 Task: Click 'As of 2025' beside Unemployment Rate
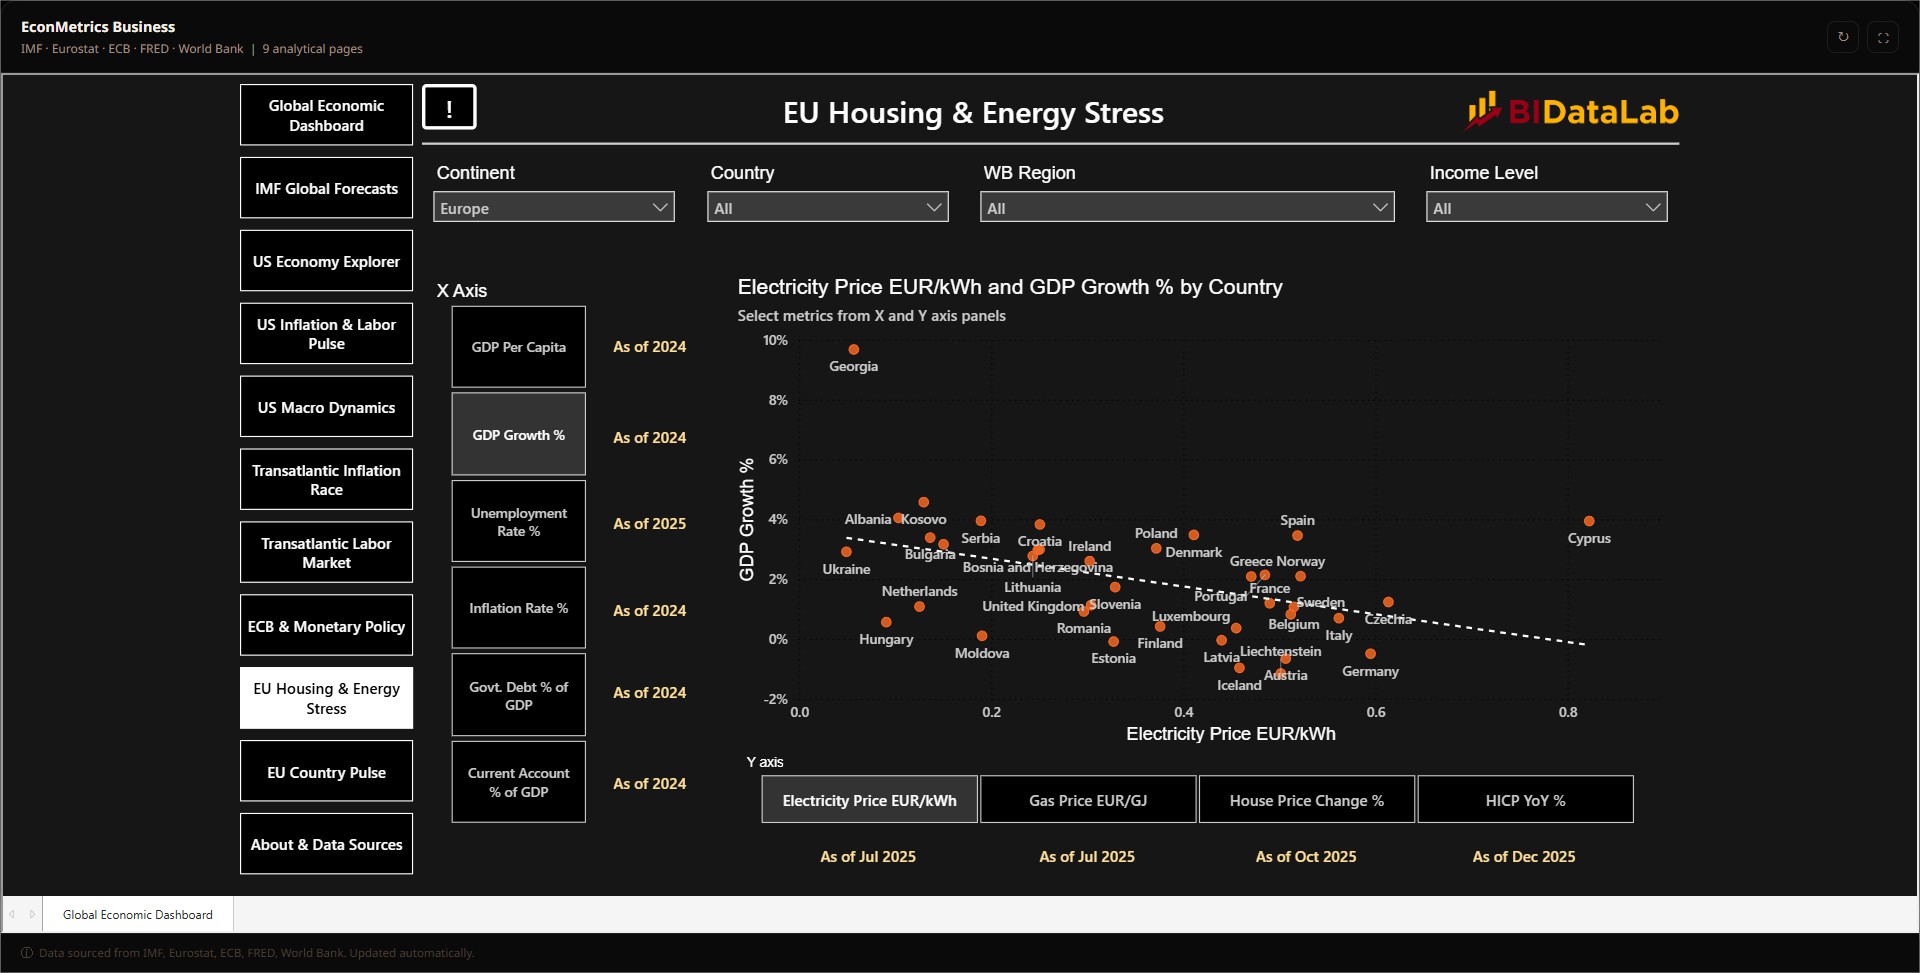(650, 523)
